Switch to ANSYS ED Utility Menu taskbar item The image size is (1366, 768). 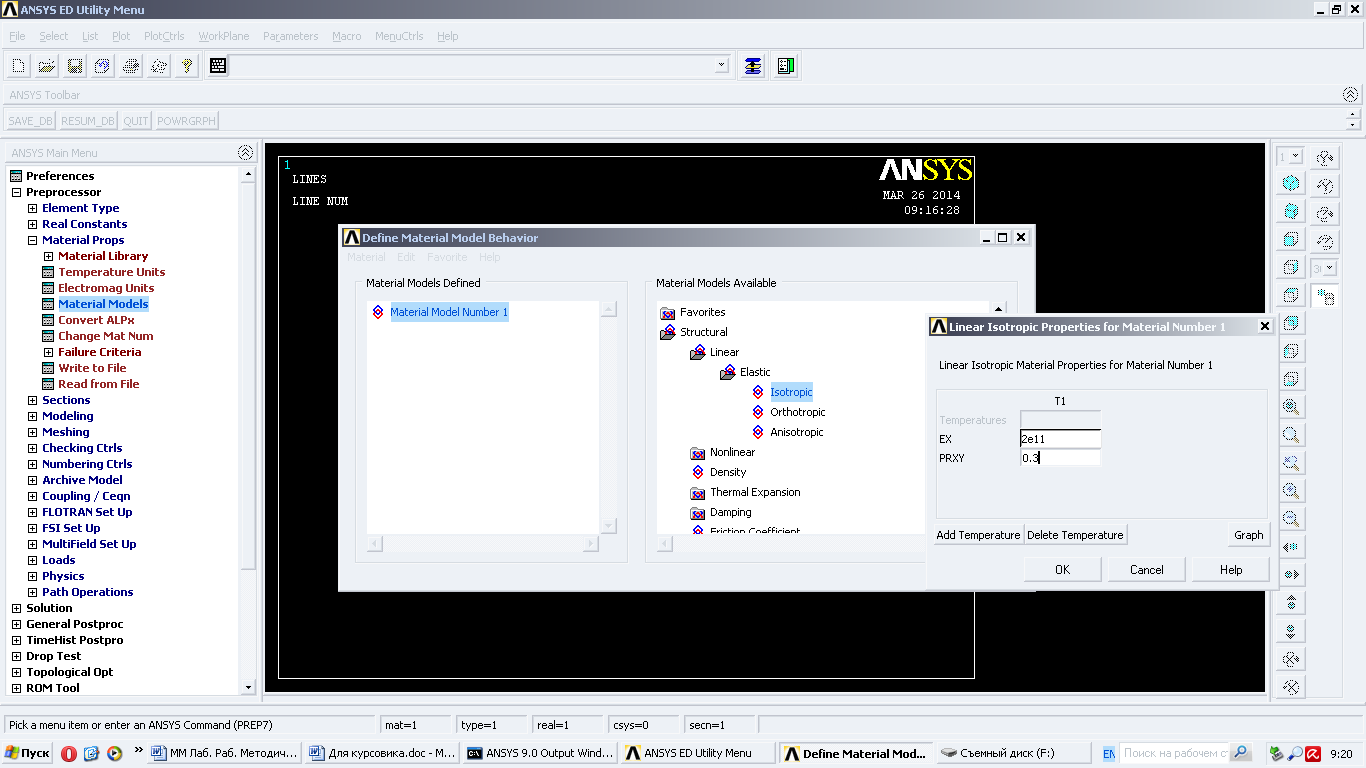pos(697,753)
